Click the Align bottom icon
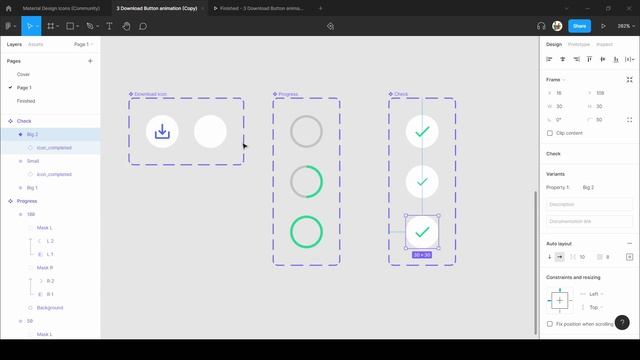The width and height of the screenshot is (640, 360). tap(616, 59)
